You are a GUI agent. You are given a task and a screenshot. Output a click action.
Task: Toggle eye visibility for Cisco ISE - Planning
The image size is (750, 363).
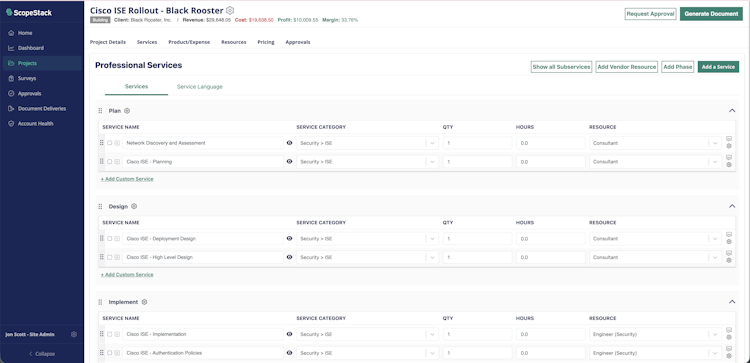(289, 162)
